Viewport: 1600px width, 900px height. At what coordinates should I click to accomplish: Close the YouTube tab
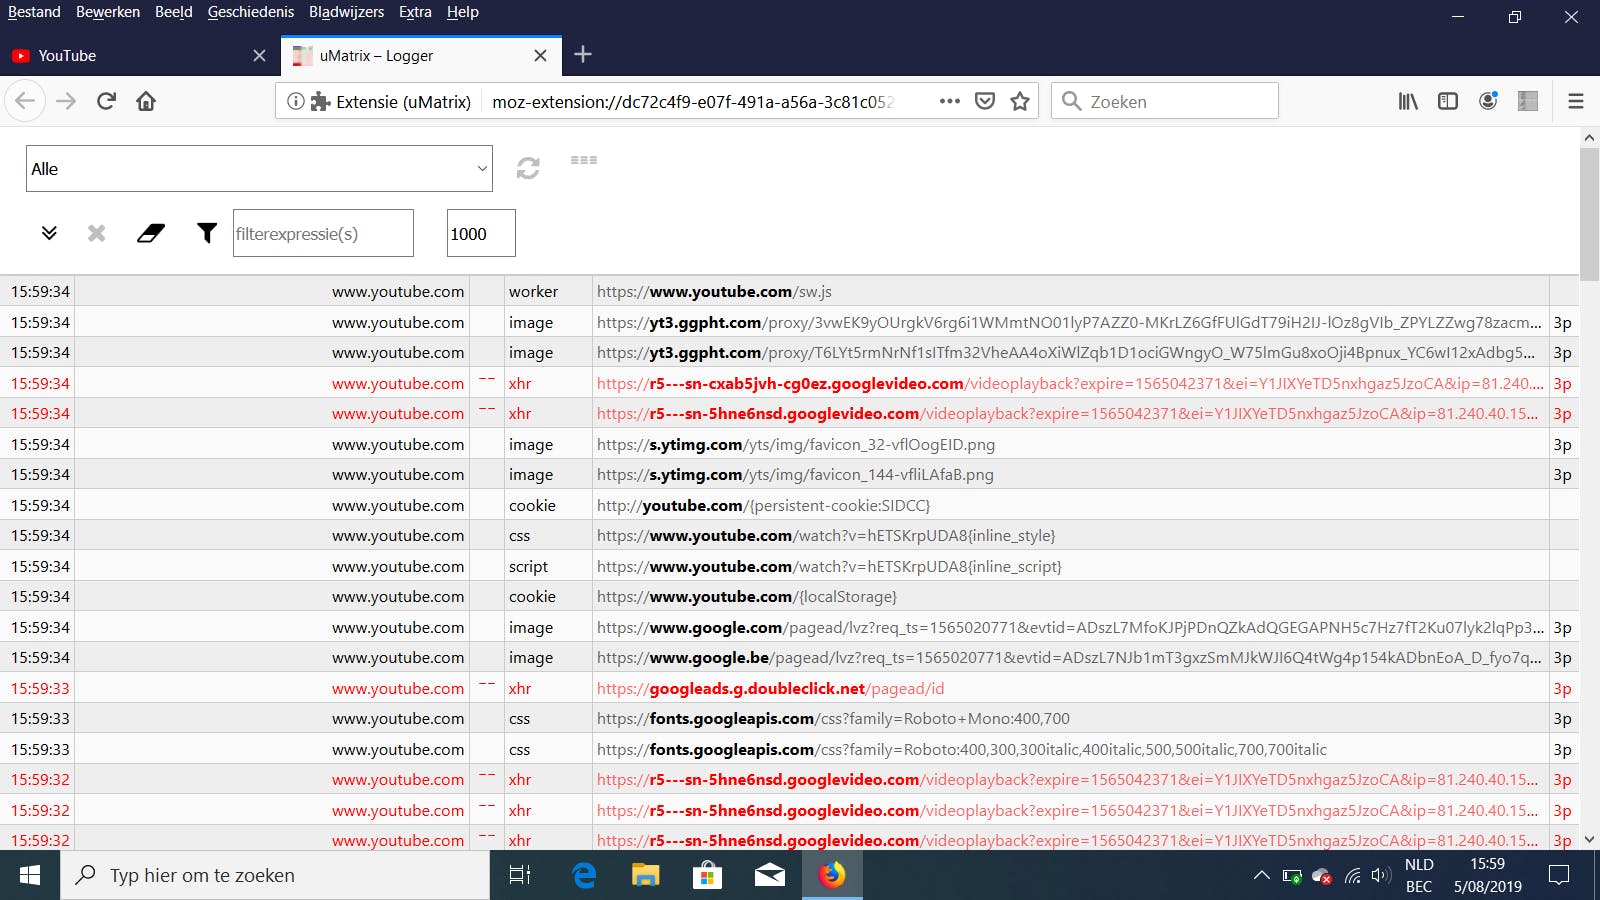259,56
